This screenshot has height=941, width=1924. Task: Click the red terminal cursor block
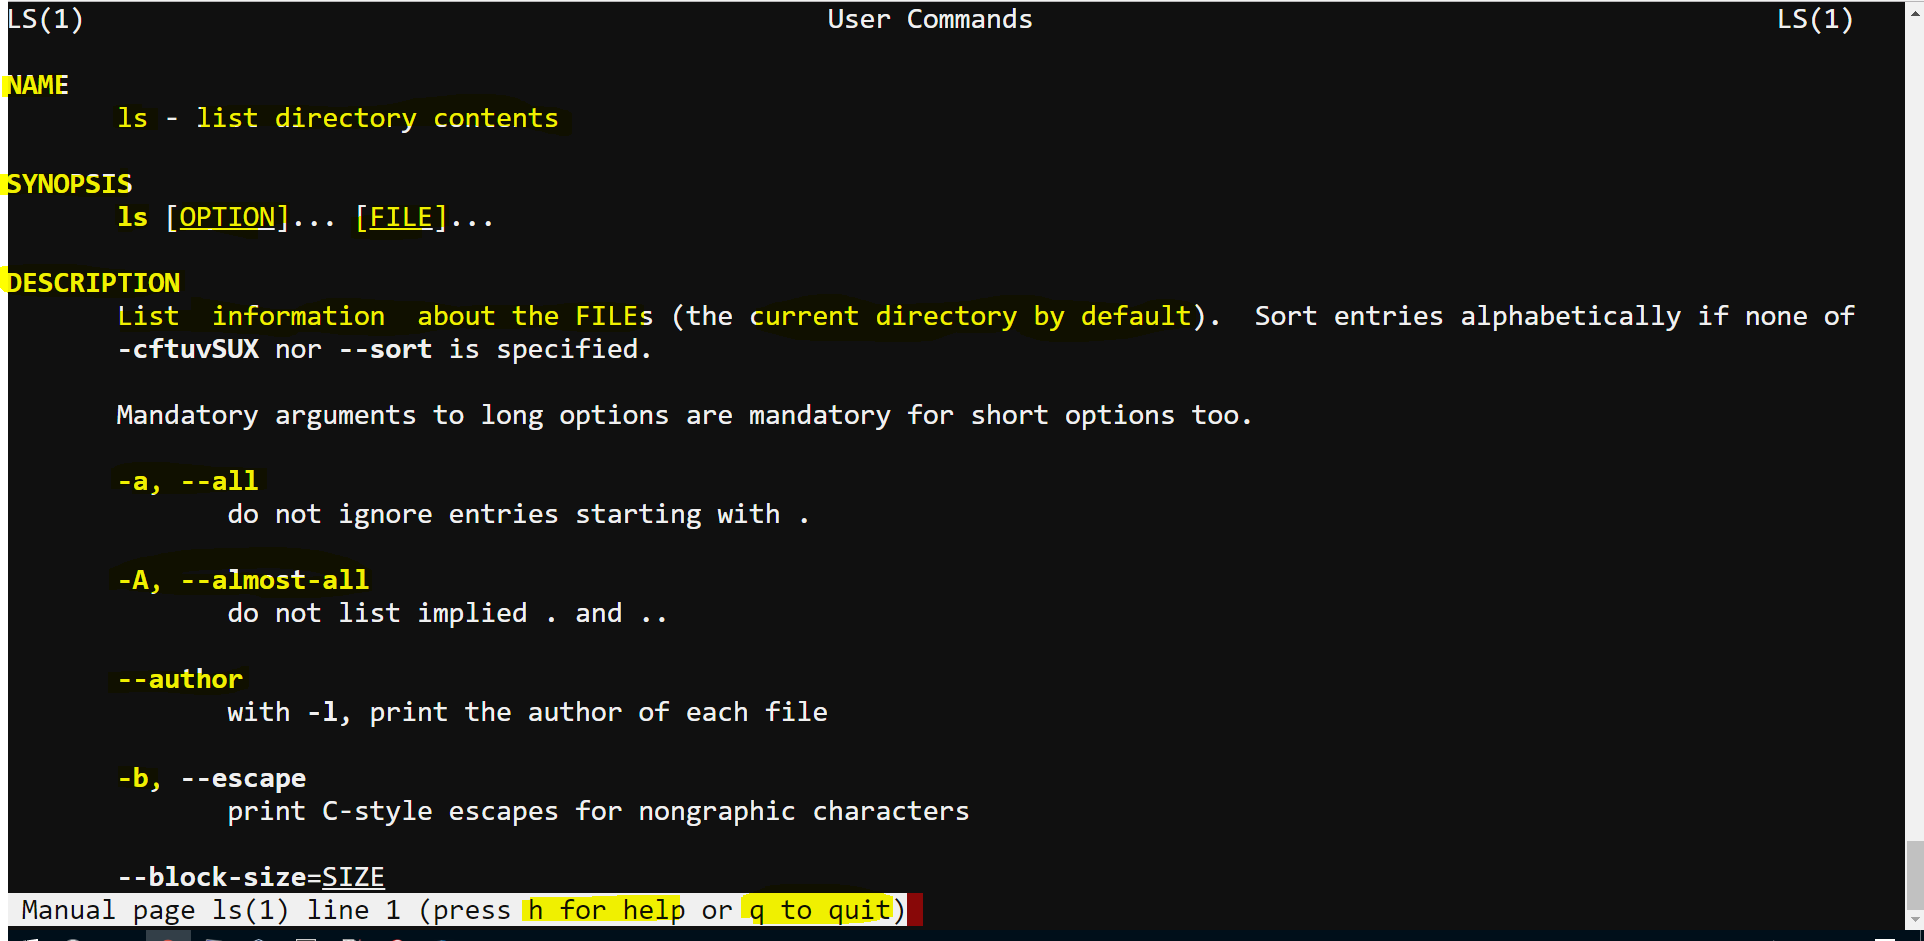(x=915, y=910)
